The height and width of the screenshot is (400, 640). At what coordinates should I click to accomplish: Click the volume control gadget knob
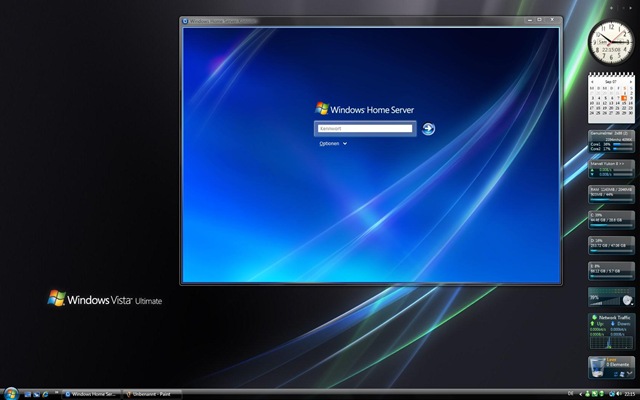(627, 300)
